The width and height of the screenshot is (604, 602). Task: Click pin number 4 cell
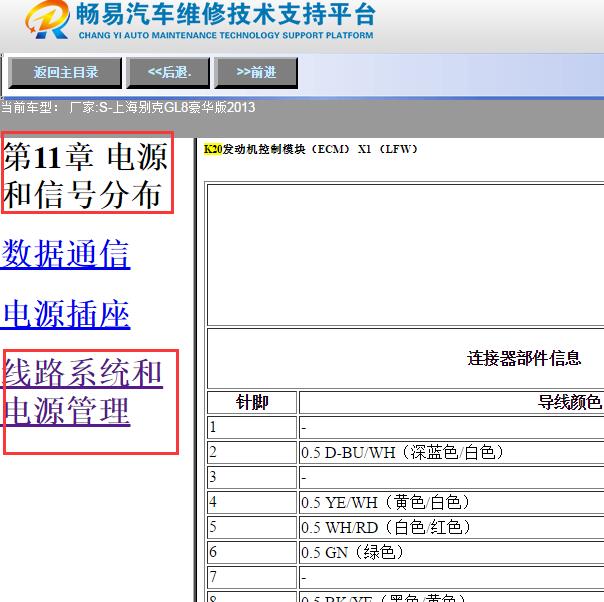tap(252, 502)
